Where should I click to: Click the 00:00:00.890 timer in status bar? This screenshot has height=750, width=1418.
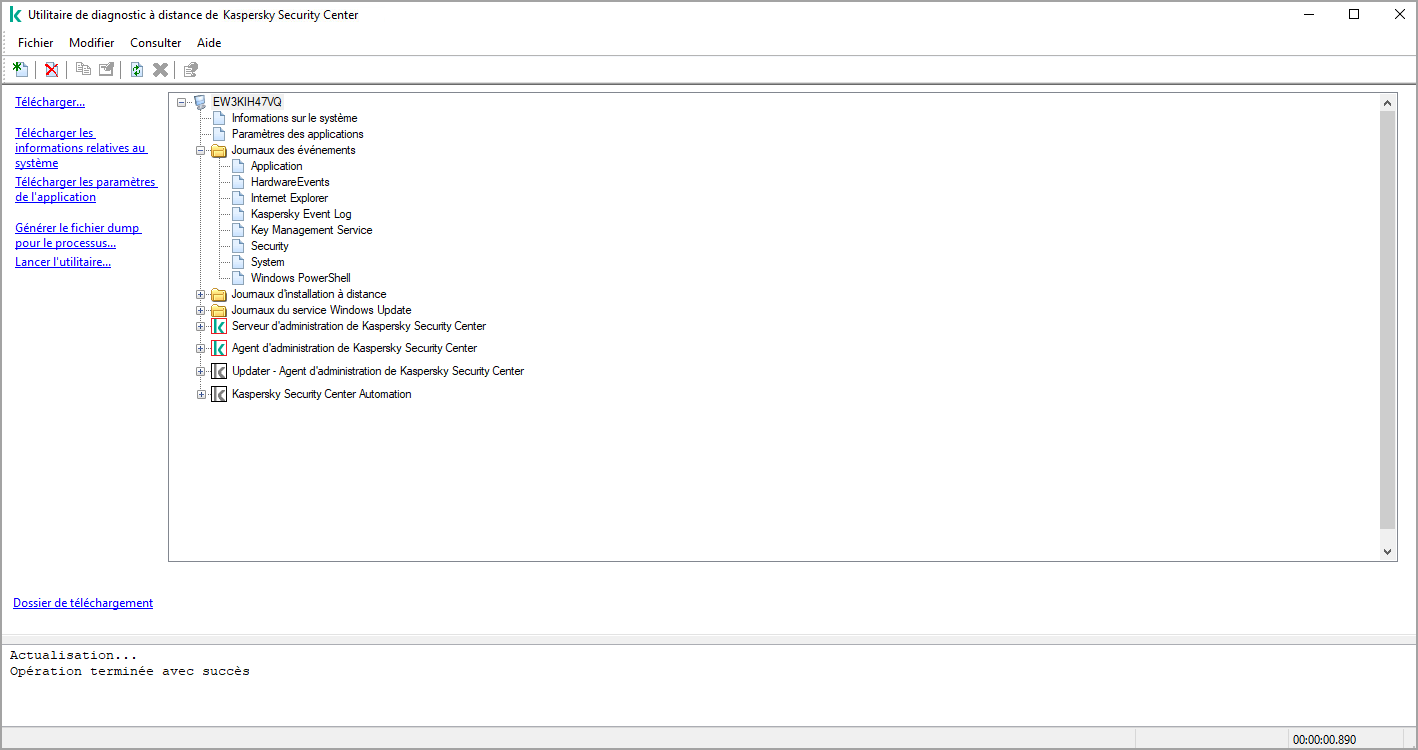coord(1324,740)
